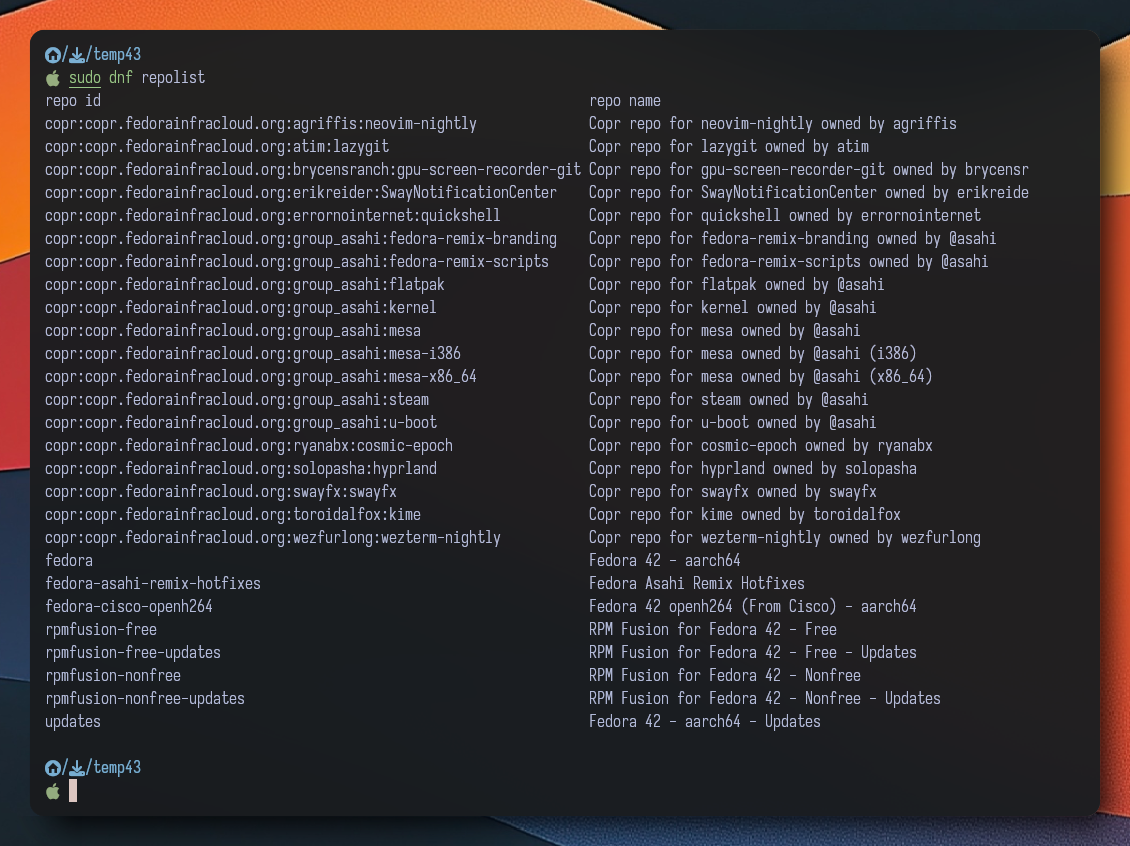The height and width of the screenshot is (846, 1130).
Task: Click 'Copr repo for mesa owned by @asahi (i386)'
Action: 752,355
